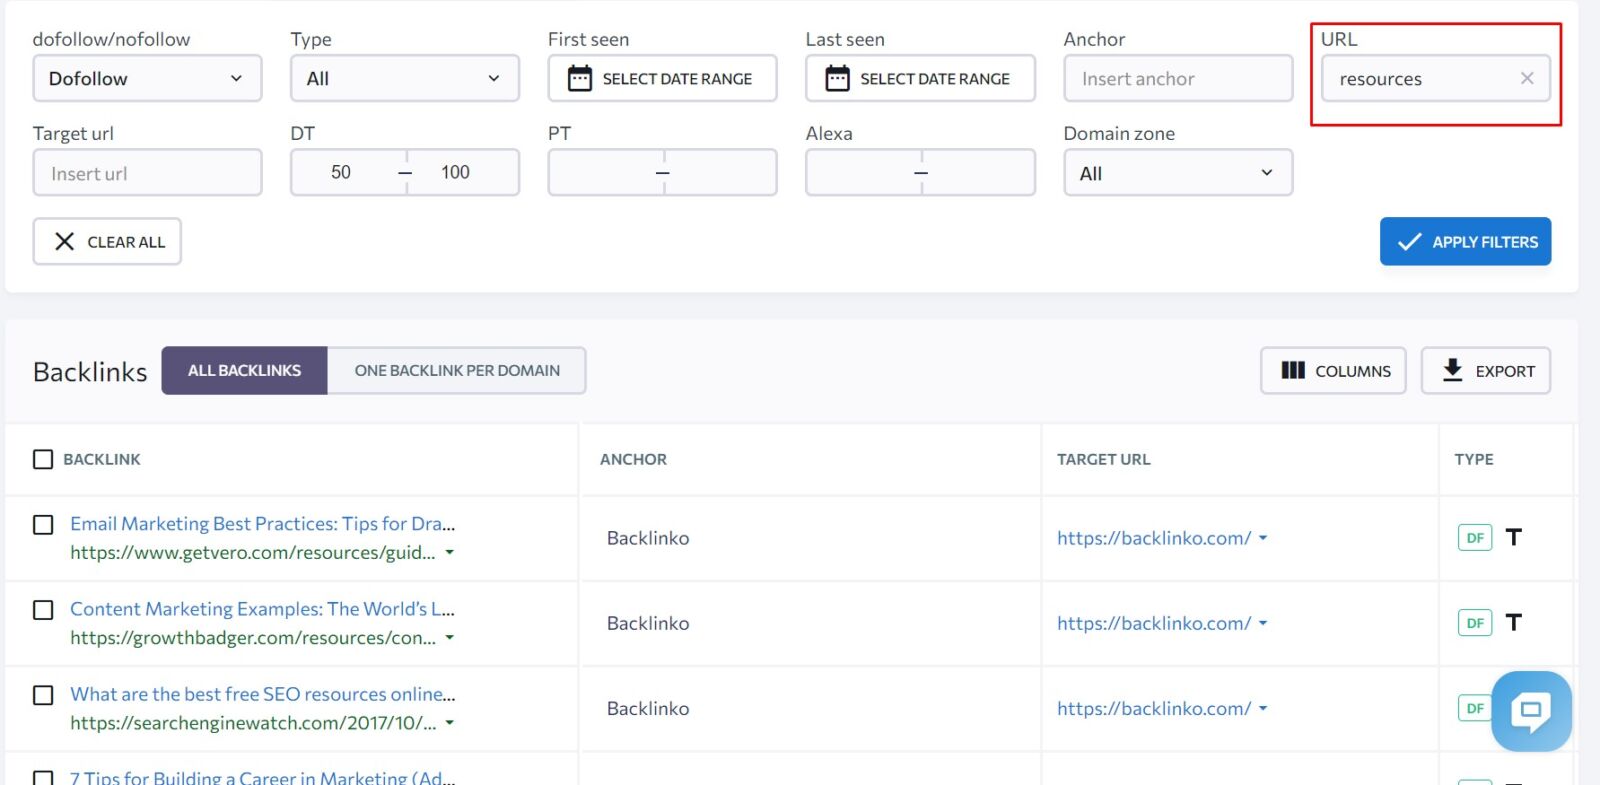
Task: Click the TARGET URL column header
Action: (x=1104, y=459)
